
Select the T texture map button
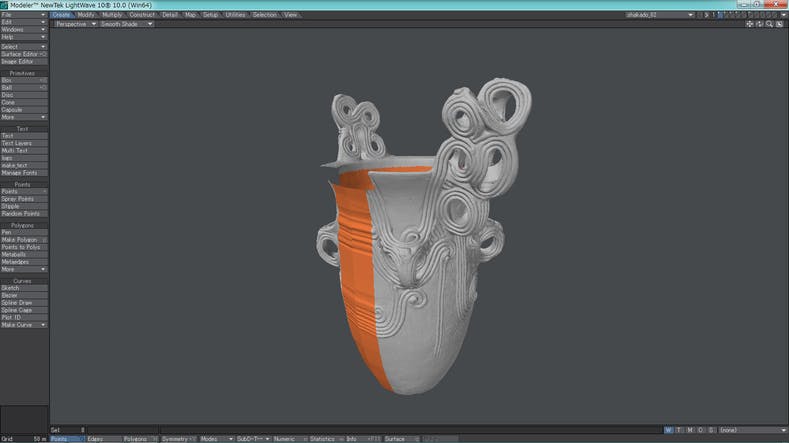(679, 430)
